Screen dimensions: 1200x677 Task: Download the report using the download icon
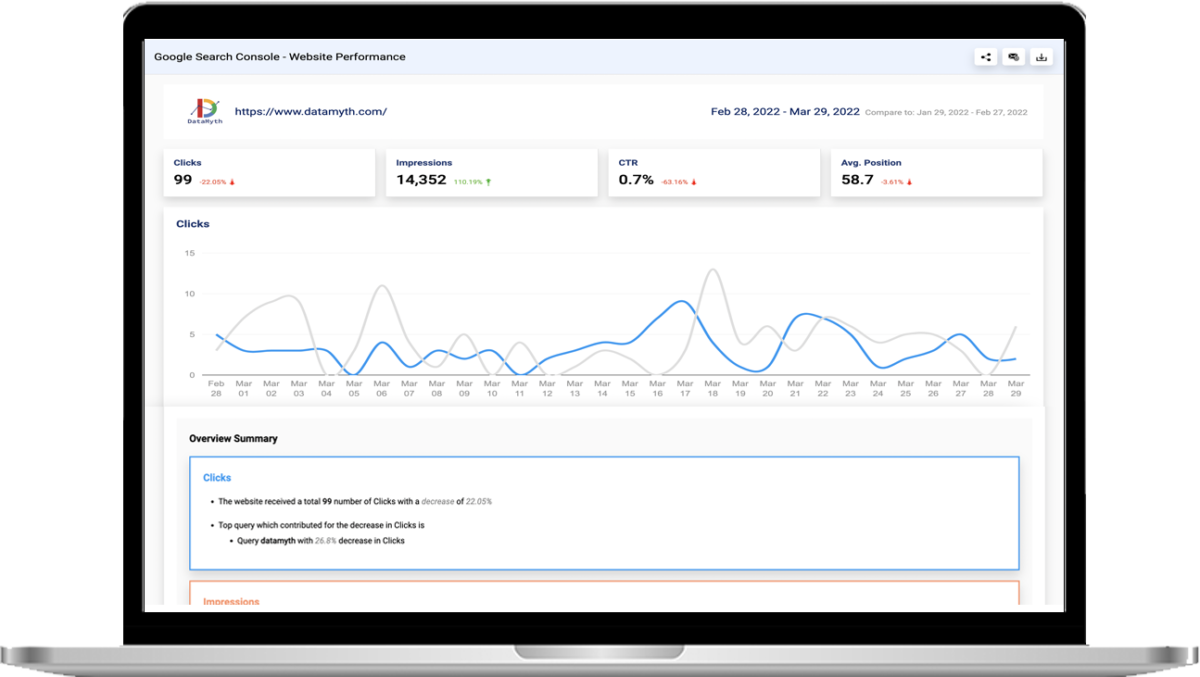[x=1041, y=57]
